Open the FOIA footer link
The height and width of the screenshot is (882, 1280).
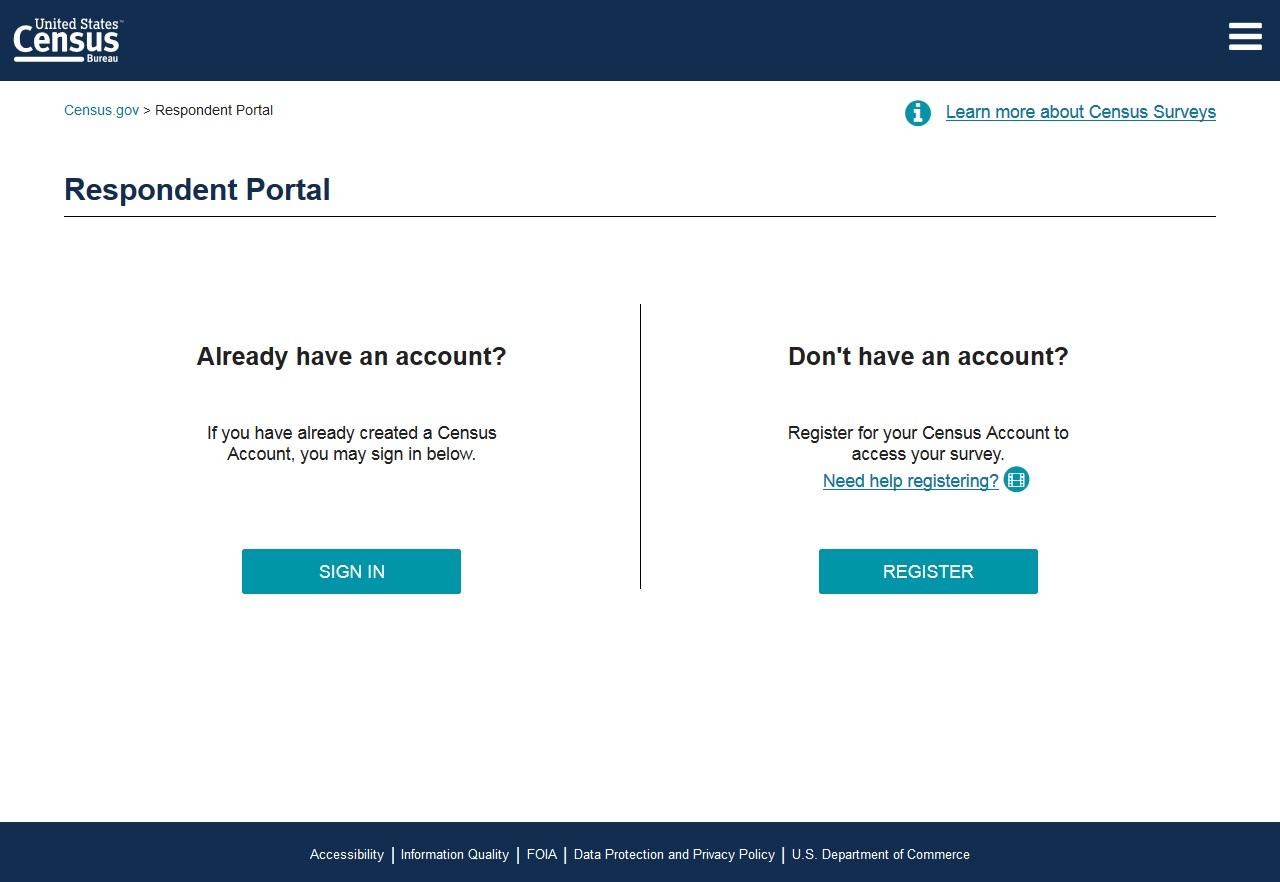[x=541, y=855]
